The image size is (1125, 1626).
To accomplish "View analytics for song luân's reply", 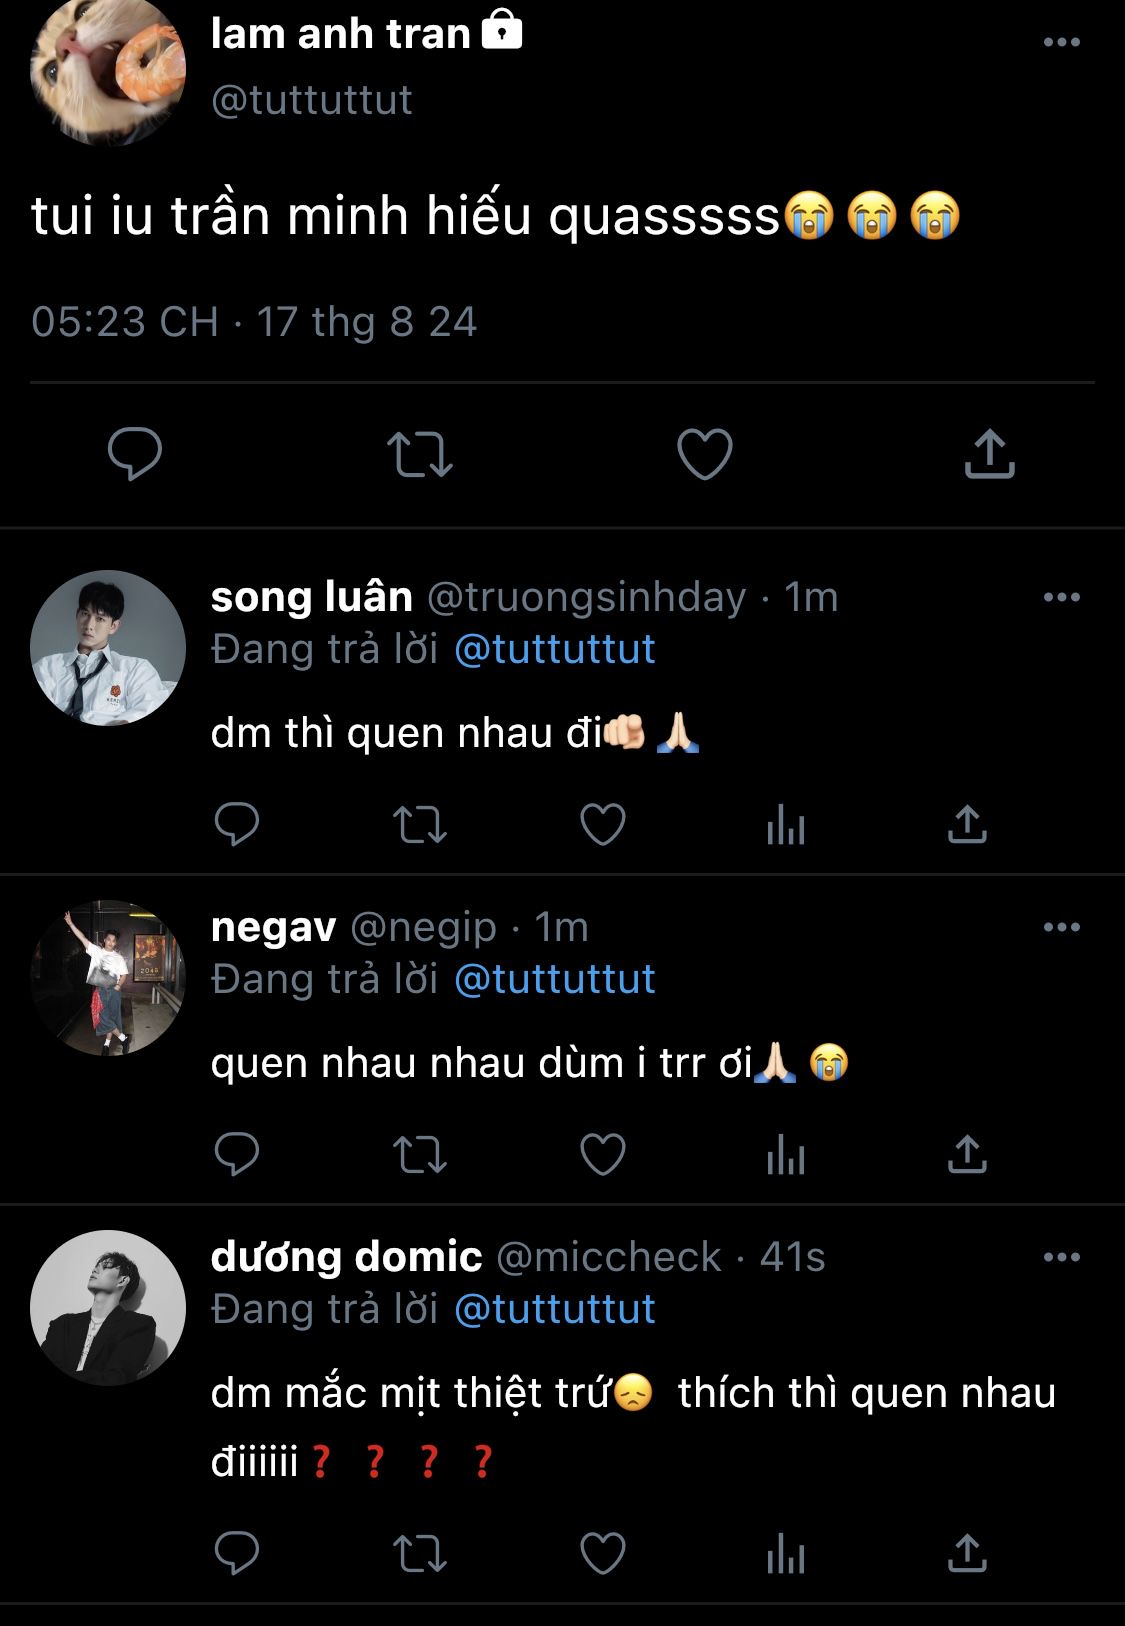I will click(786, 825).
